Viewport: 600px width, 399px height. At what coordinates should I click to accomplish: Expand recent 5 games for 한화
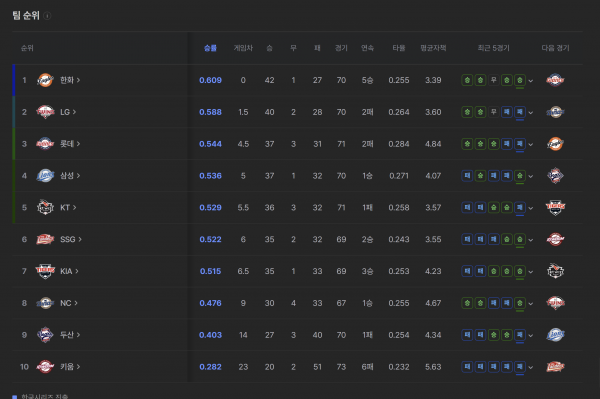531,81
